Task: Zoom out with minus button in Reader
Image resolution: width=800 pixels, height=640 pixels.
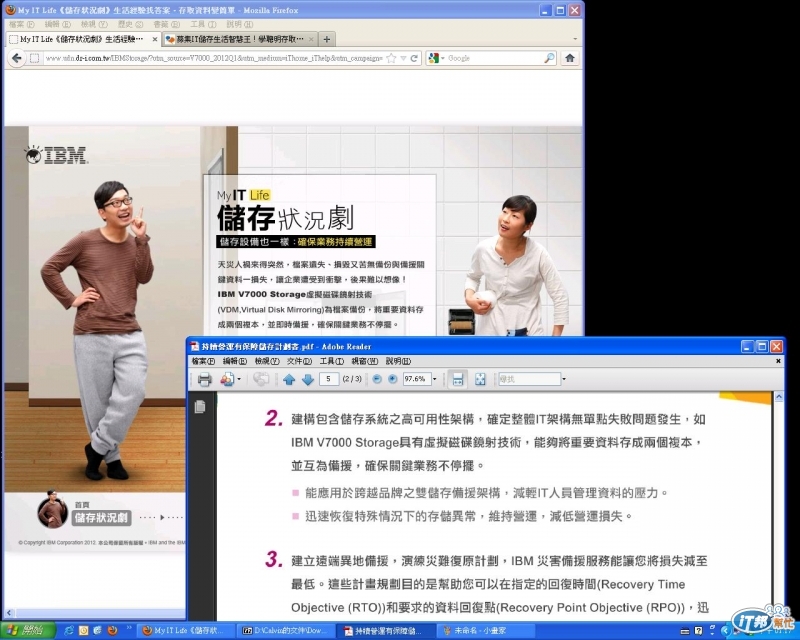Action: point(377,379)
